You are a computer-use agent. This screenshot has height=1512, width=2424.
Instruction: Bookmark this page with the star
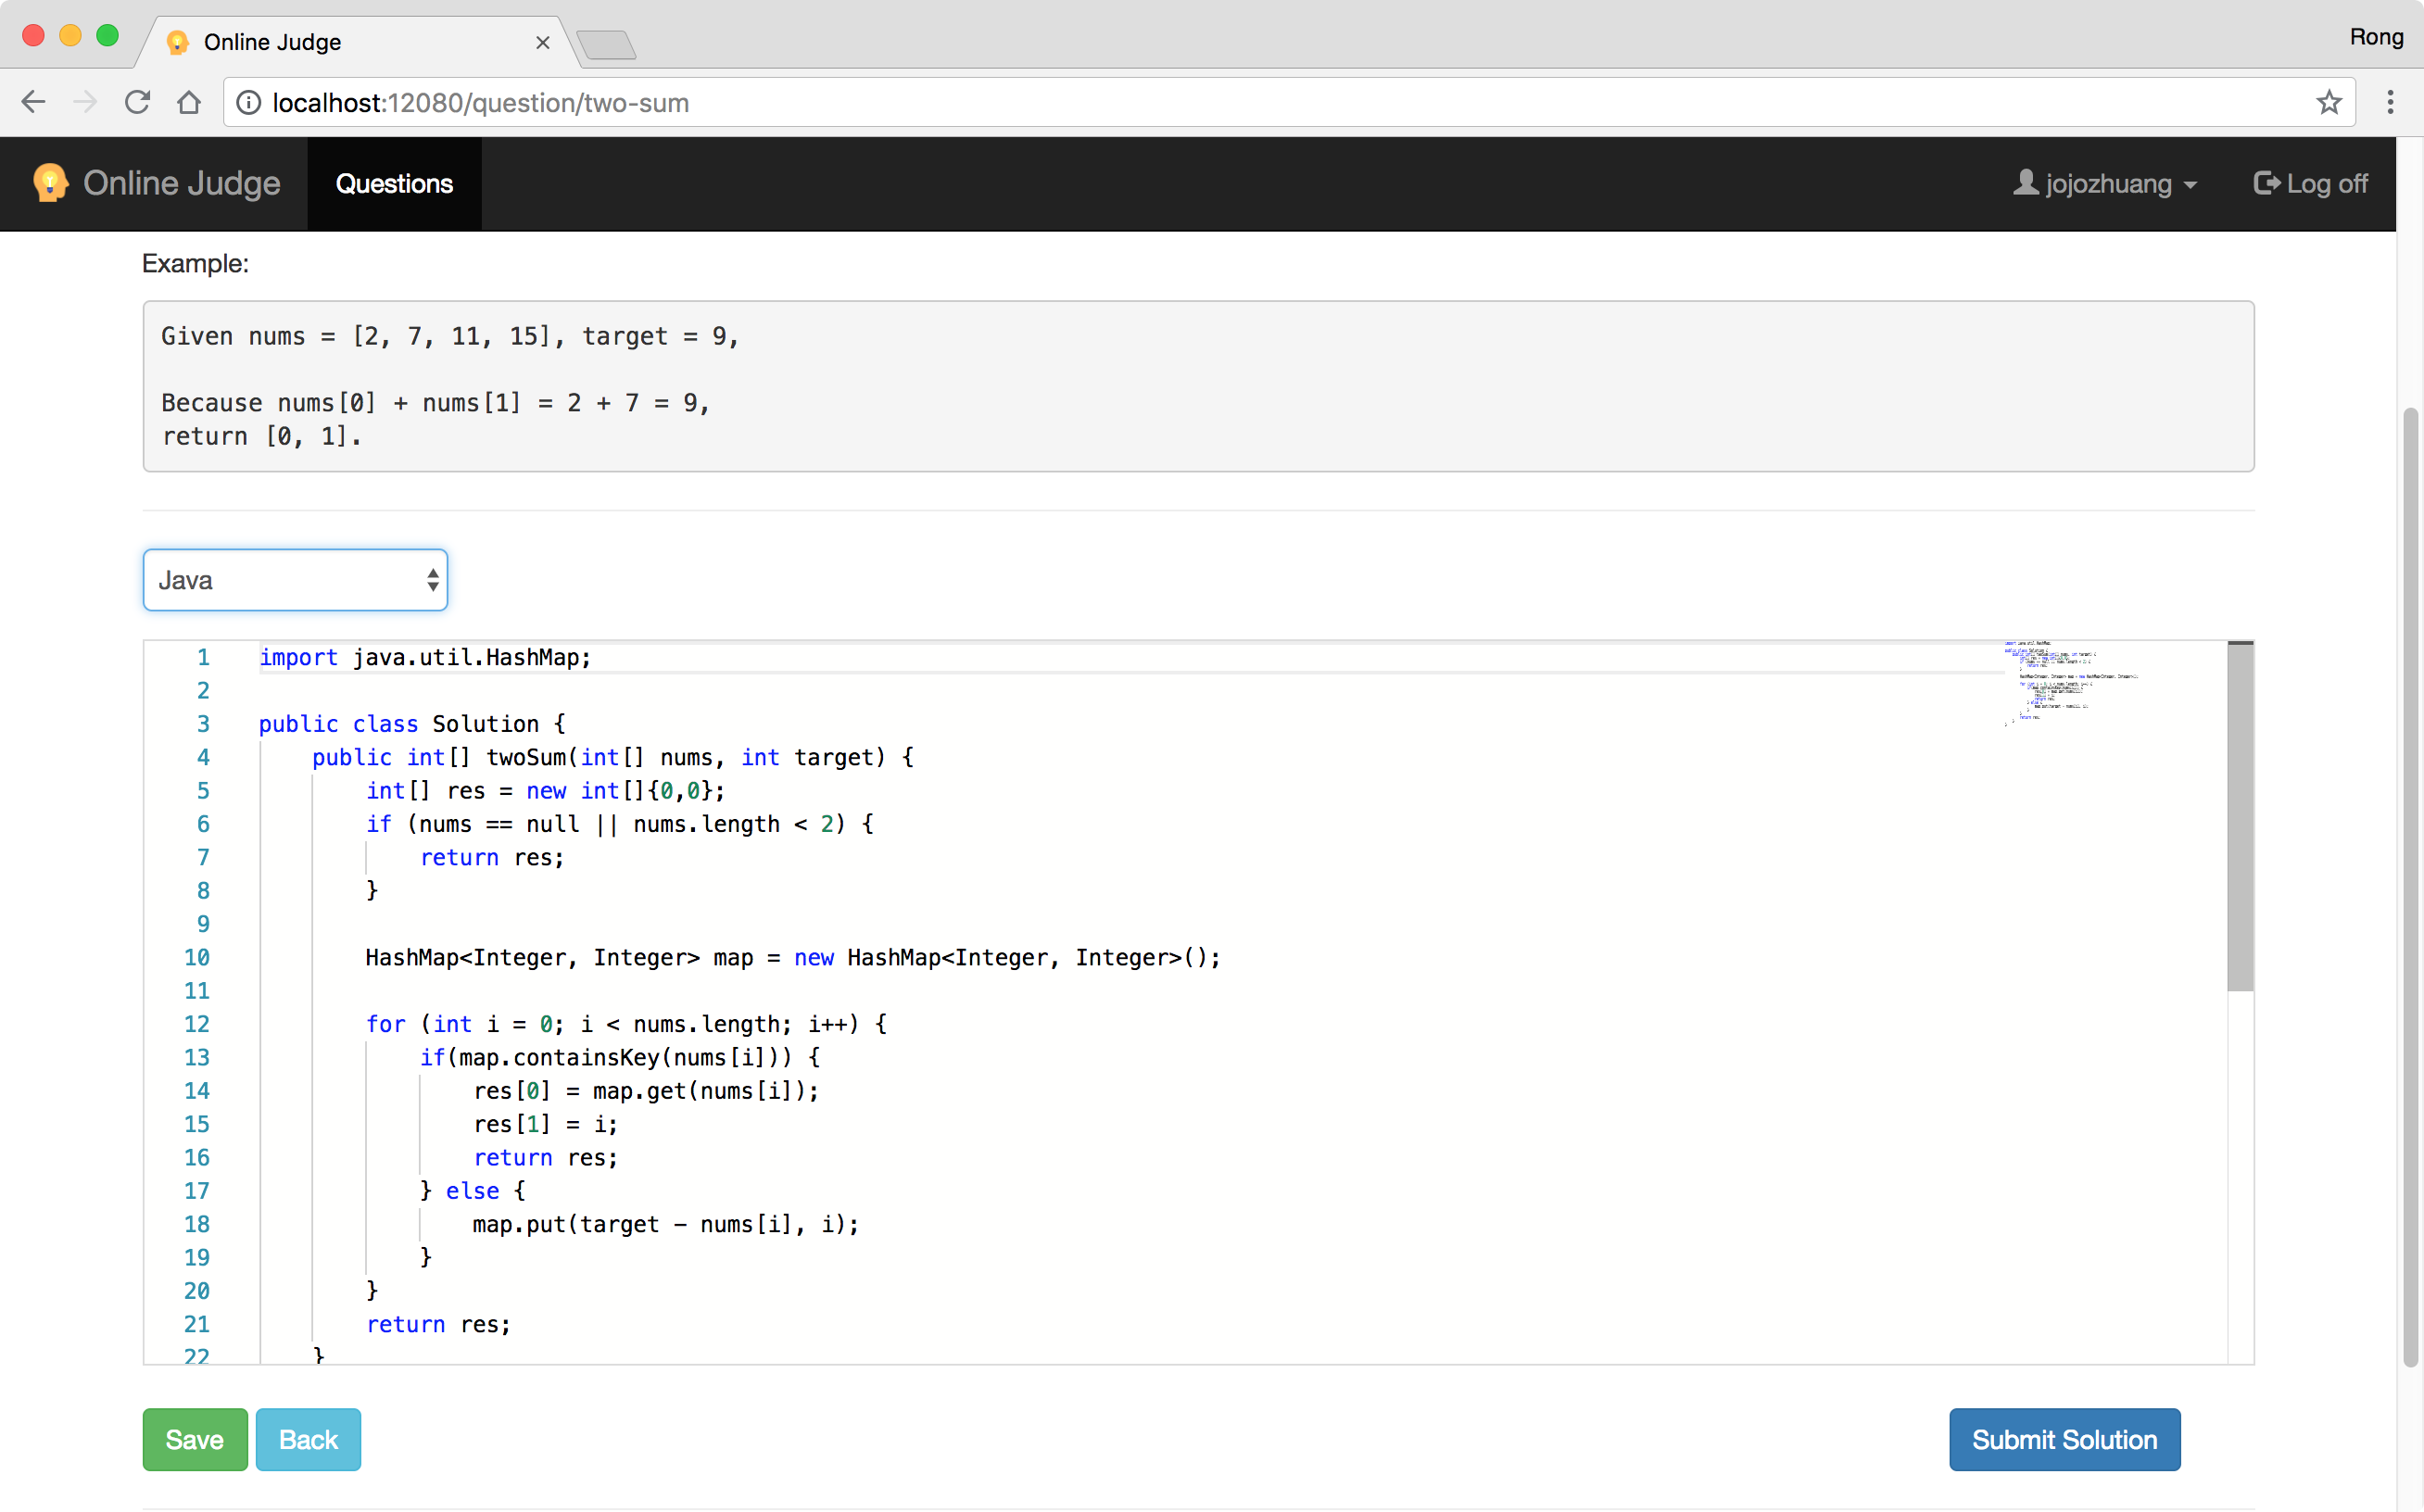pyautogui.click(x=2329, y=102)
